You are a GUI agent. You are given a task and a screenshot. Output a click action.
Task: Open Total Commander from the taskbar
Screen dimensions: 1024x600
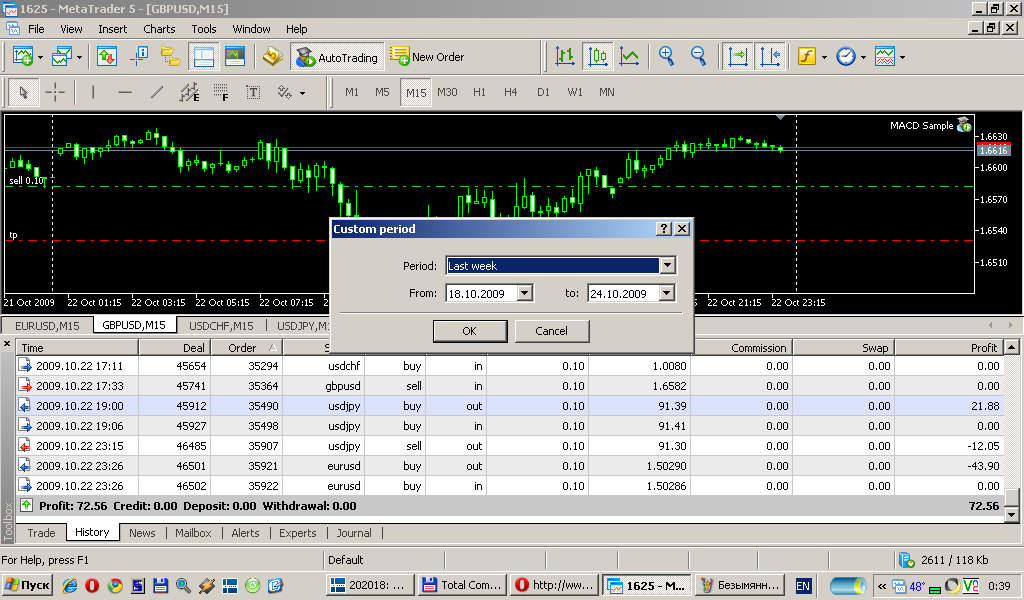[x=461, y=585]
